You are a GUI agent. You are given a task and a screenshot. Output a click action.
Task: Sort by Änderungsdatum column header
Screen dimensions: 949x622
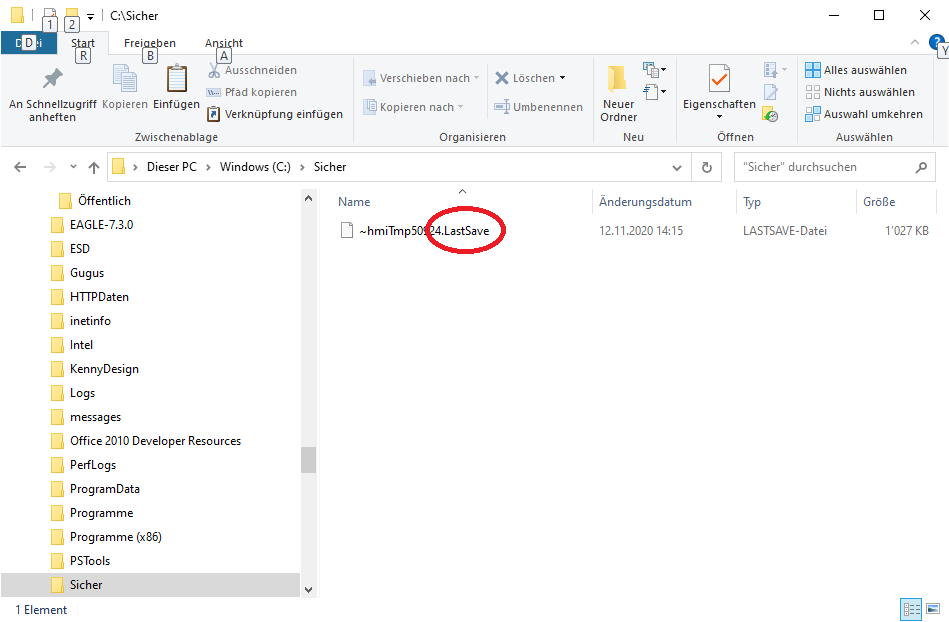tap(645, 202)
